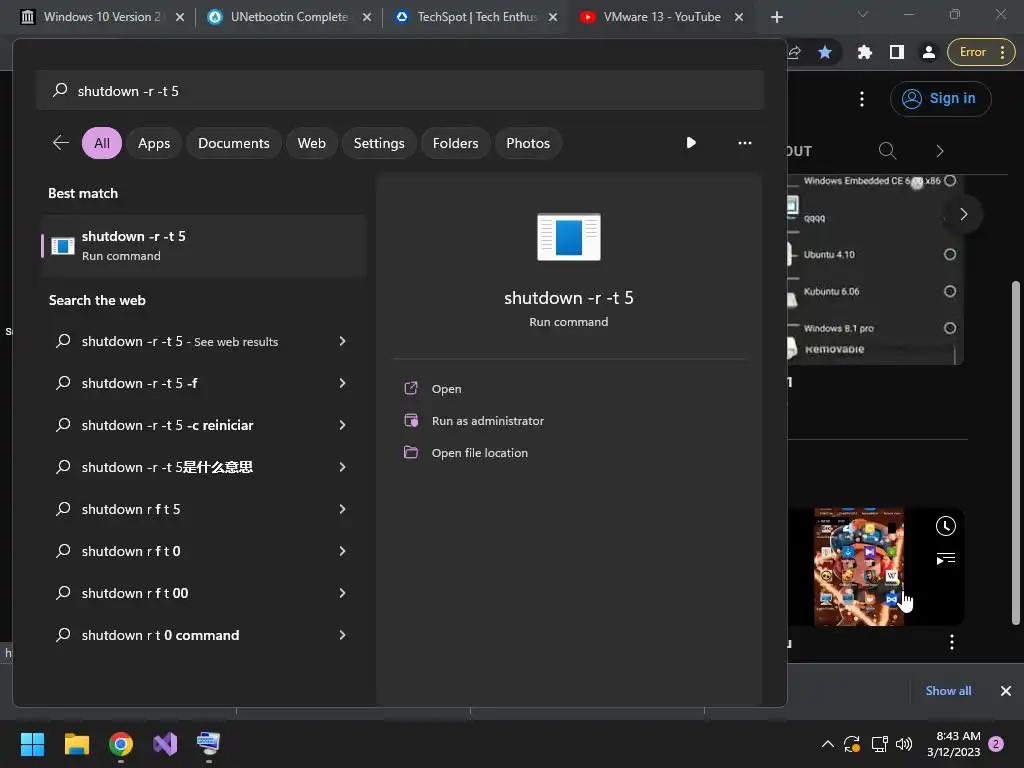Image resolution: width=1024 pixels, height=768 pixels.
Task: Expand the Chinese text suggestion chevron
Action: click(x=342, y=467)
